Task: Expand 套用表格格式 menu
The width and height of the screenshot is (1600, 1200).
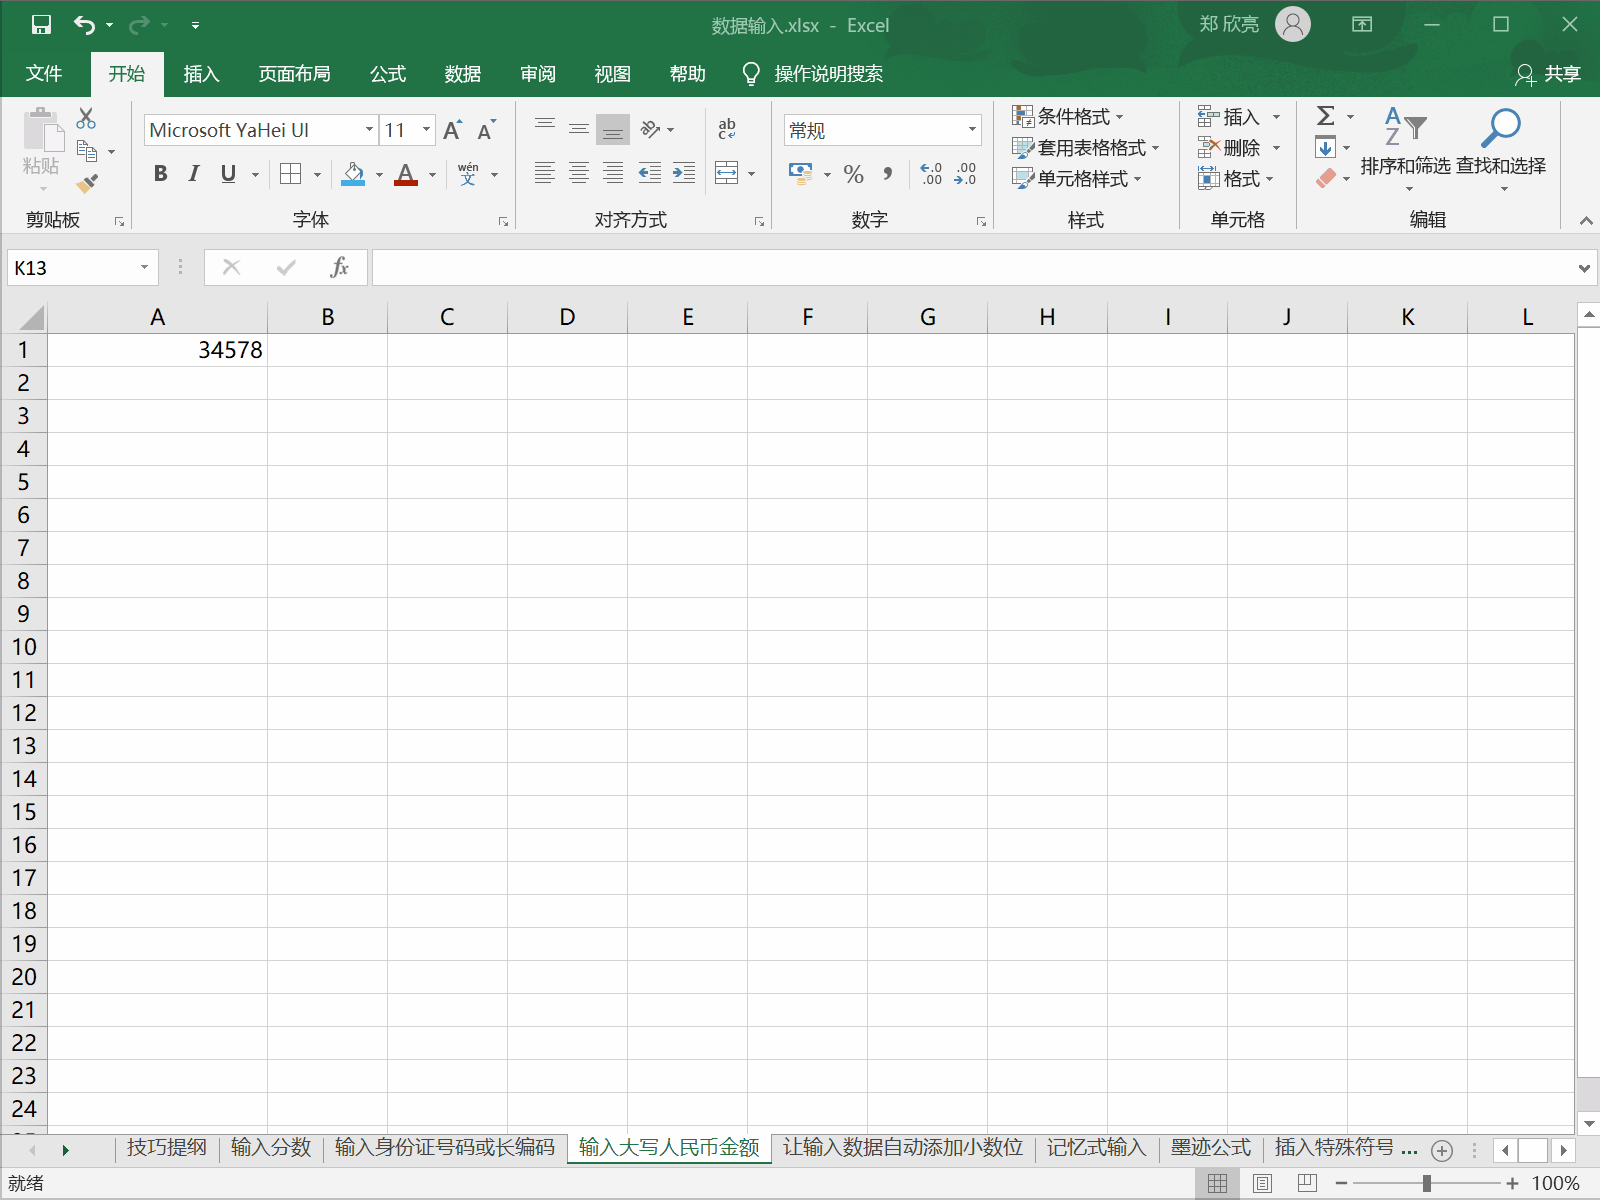Action: tap(1086, 147)
